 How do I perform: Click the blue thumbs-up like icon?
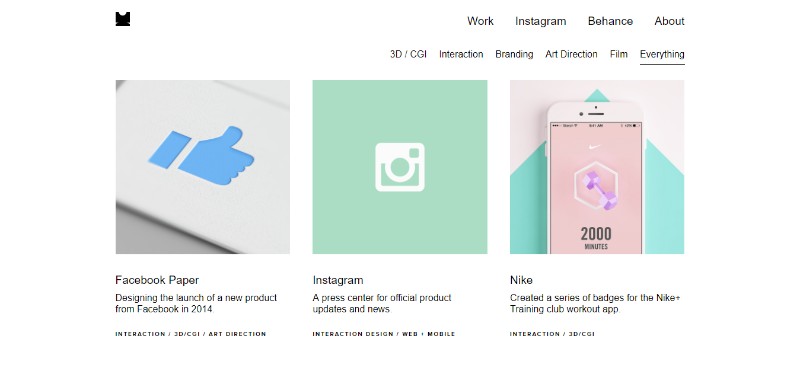201,155
